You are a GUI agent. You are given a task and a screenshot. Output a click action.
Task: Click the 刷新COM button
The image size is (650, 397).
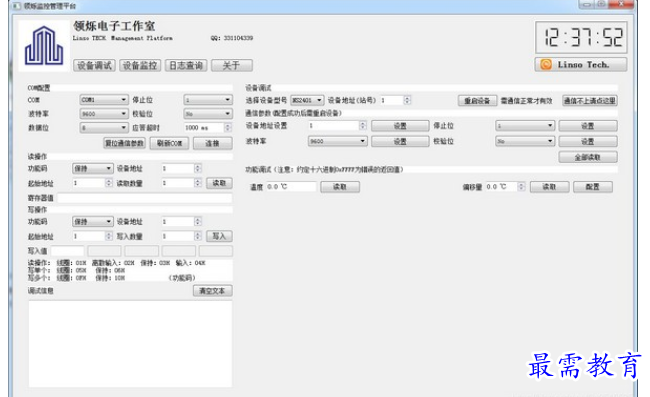point(169,143)
